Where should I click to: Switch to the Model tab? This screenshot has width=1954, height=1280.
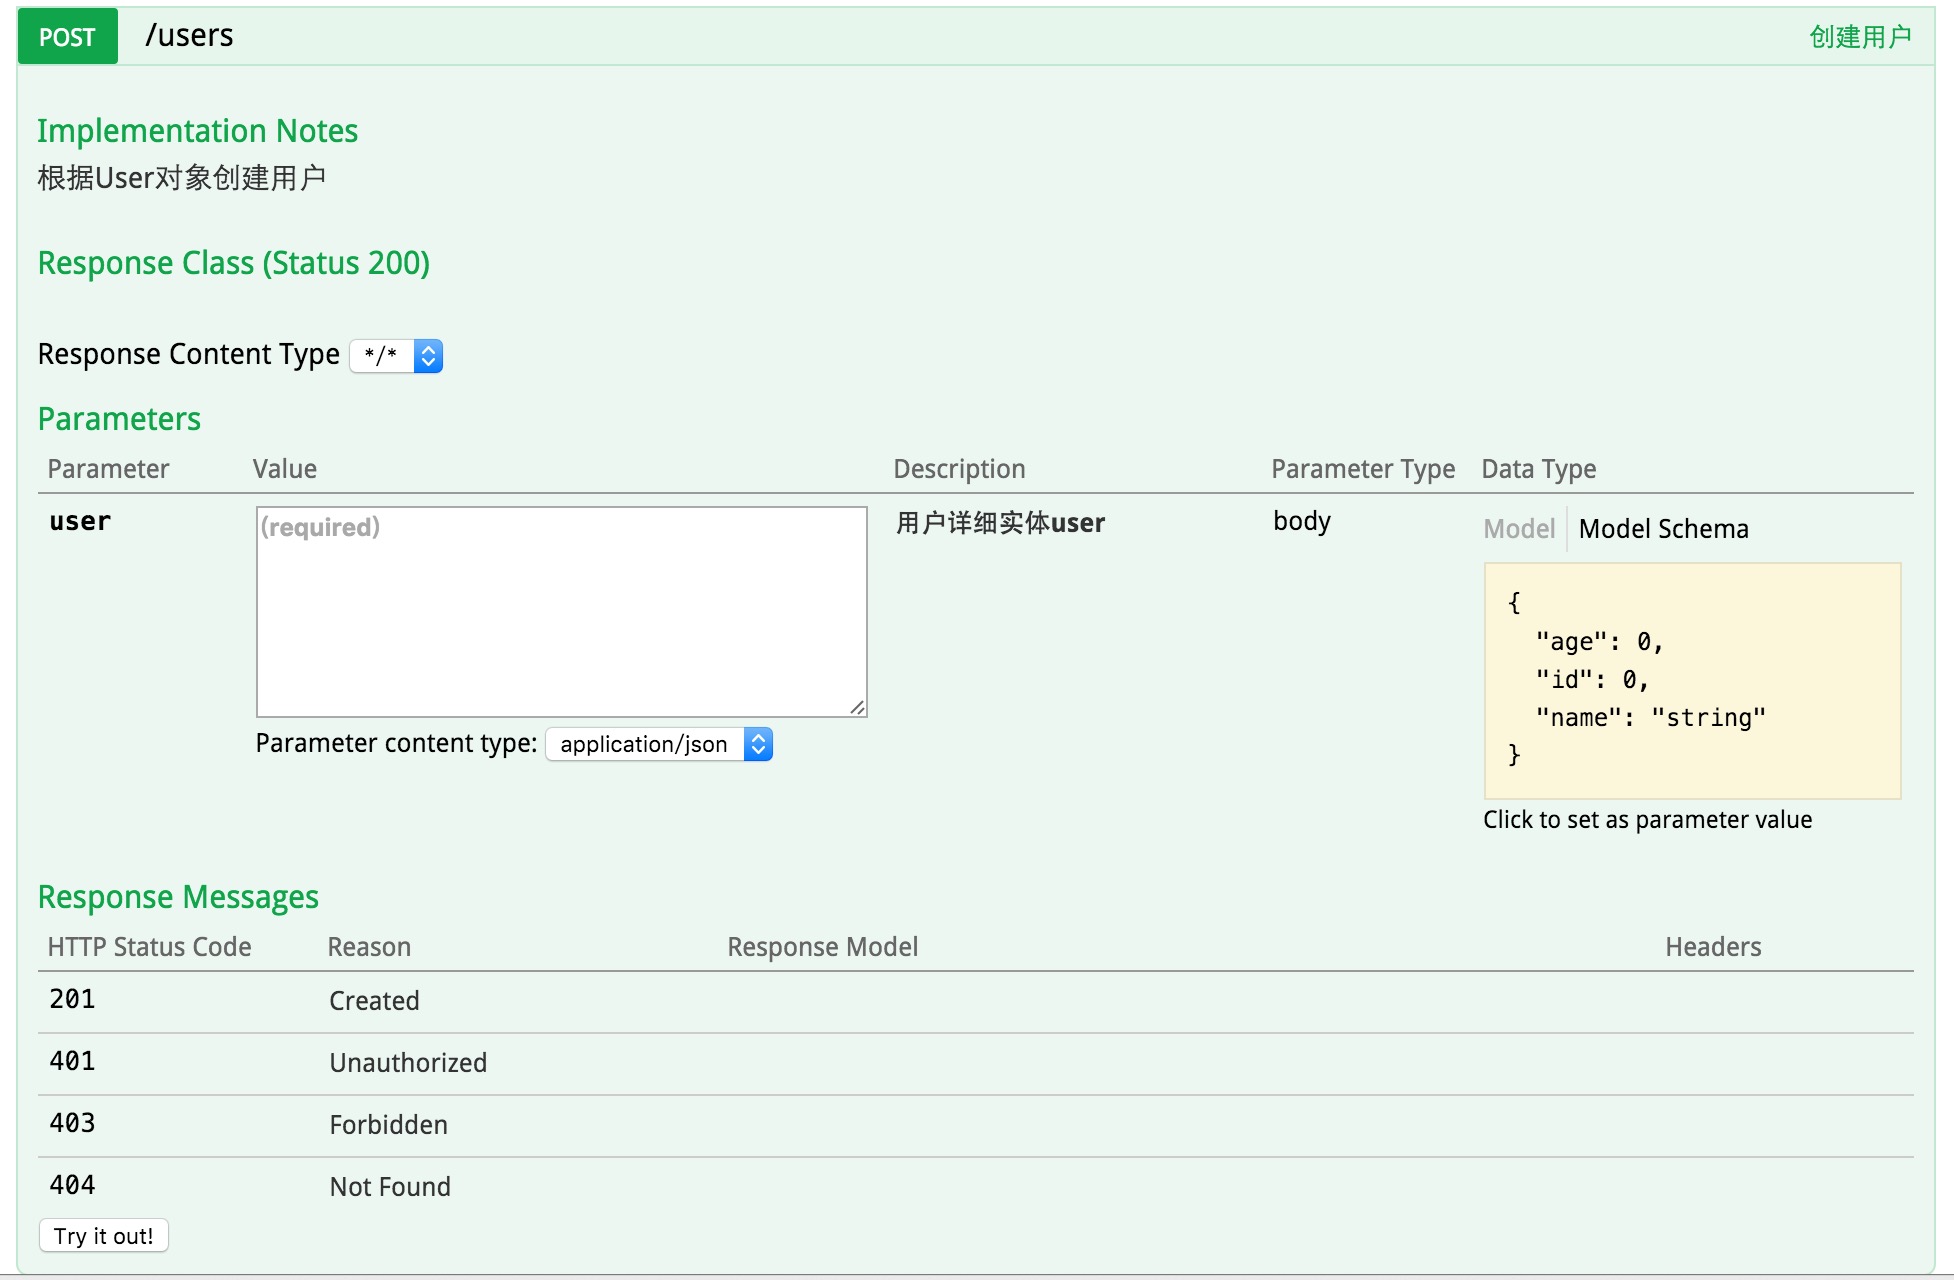(x=1518, y=529)
